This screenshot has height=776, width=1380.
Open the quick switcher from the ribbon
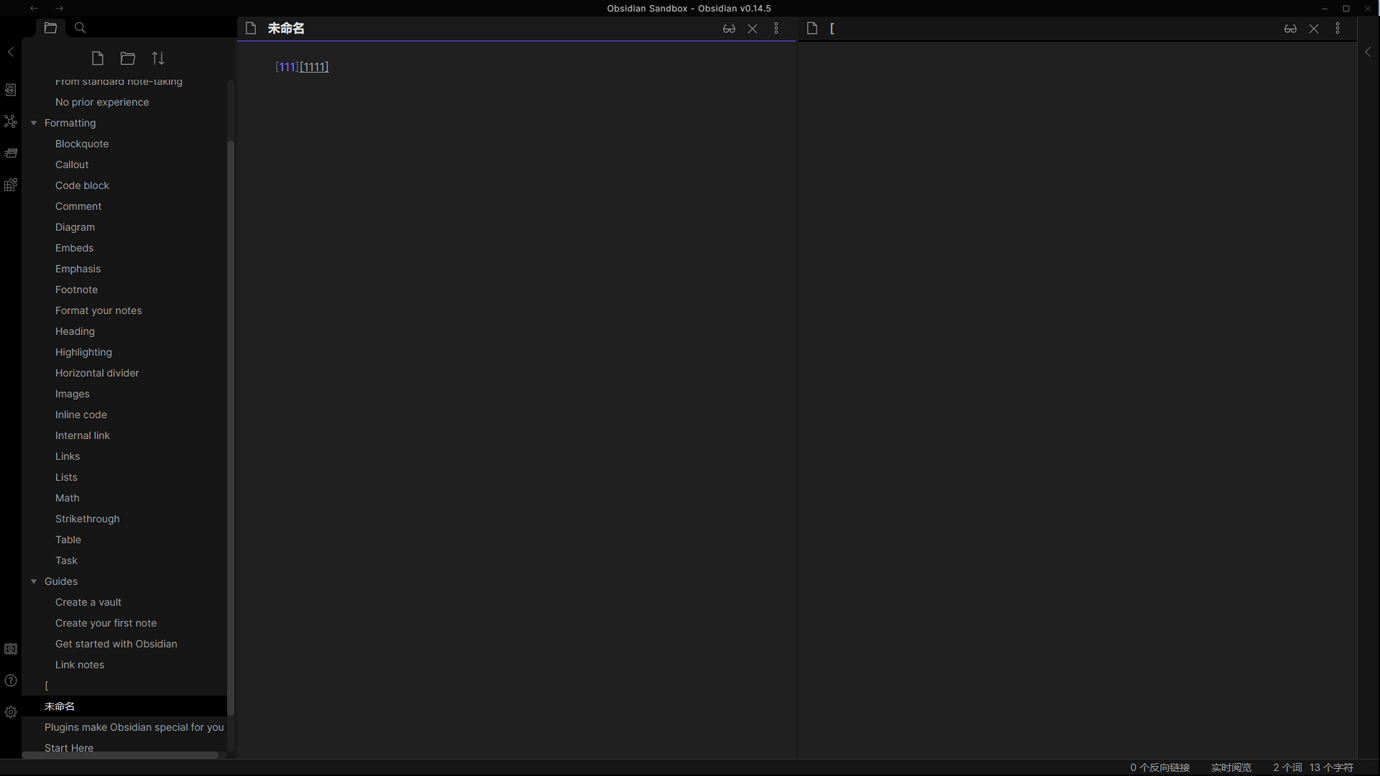coord(11,90)
